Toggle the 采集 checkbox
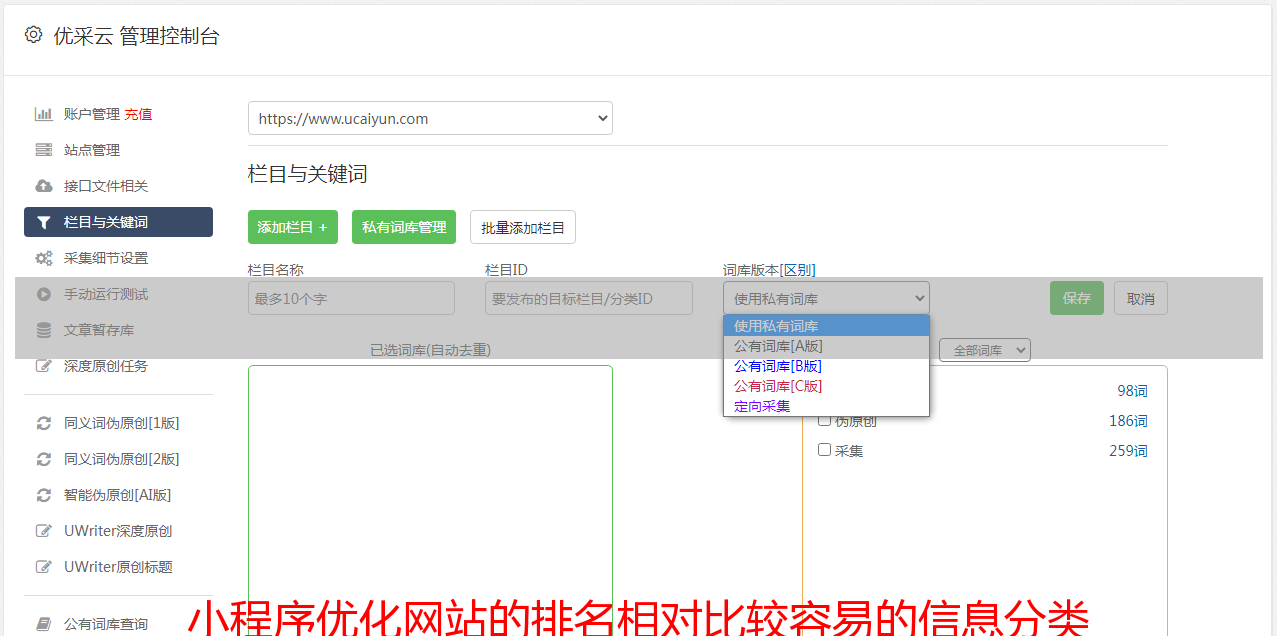Viewport: 1277px width, 636px height. tap(824, 450)
